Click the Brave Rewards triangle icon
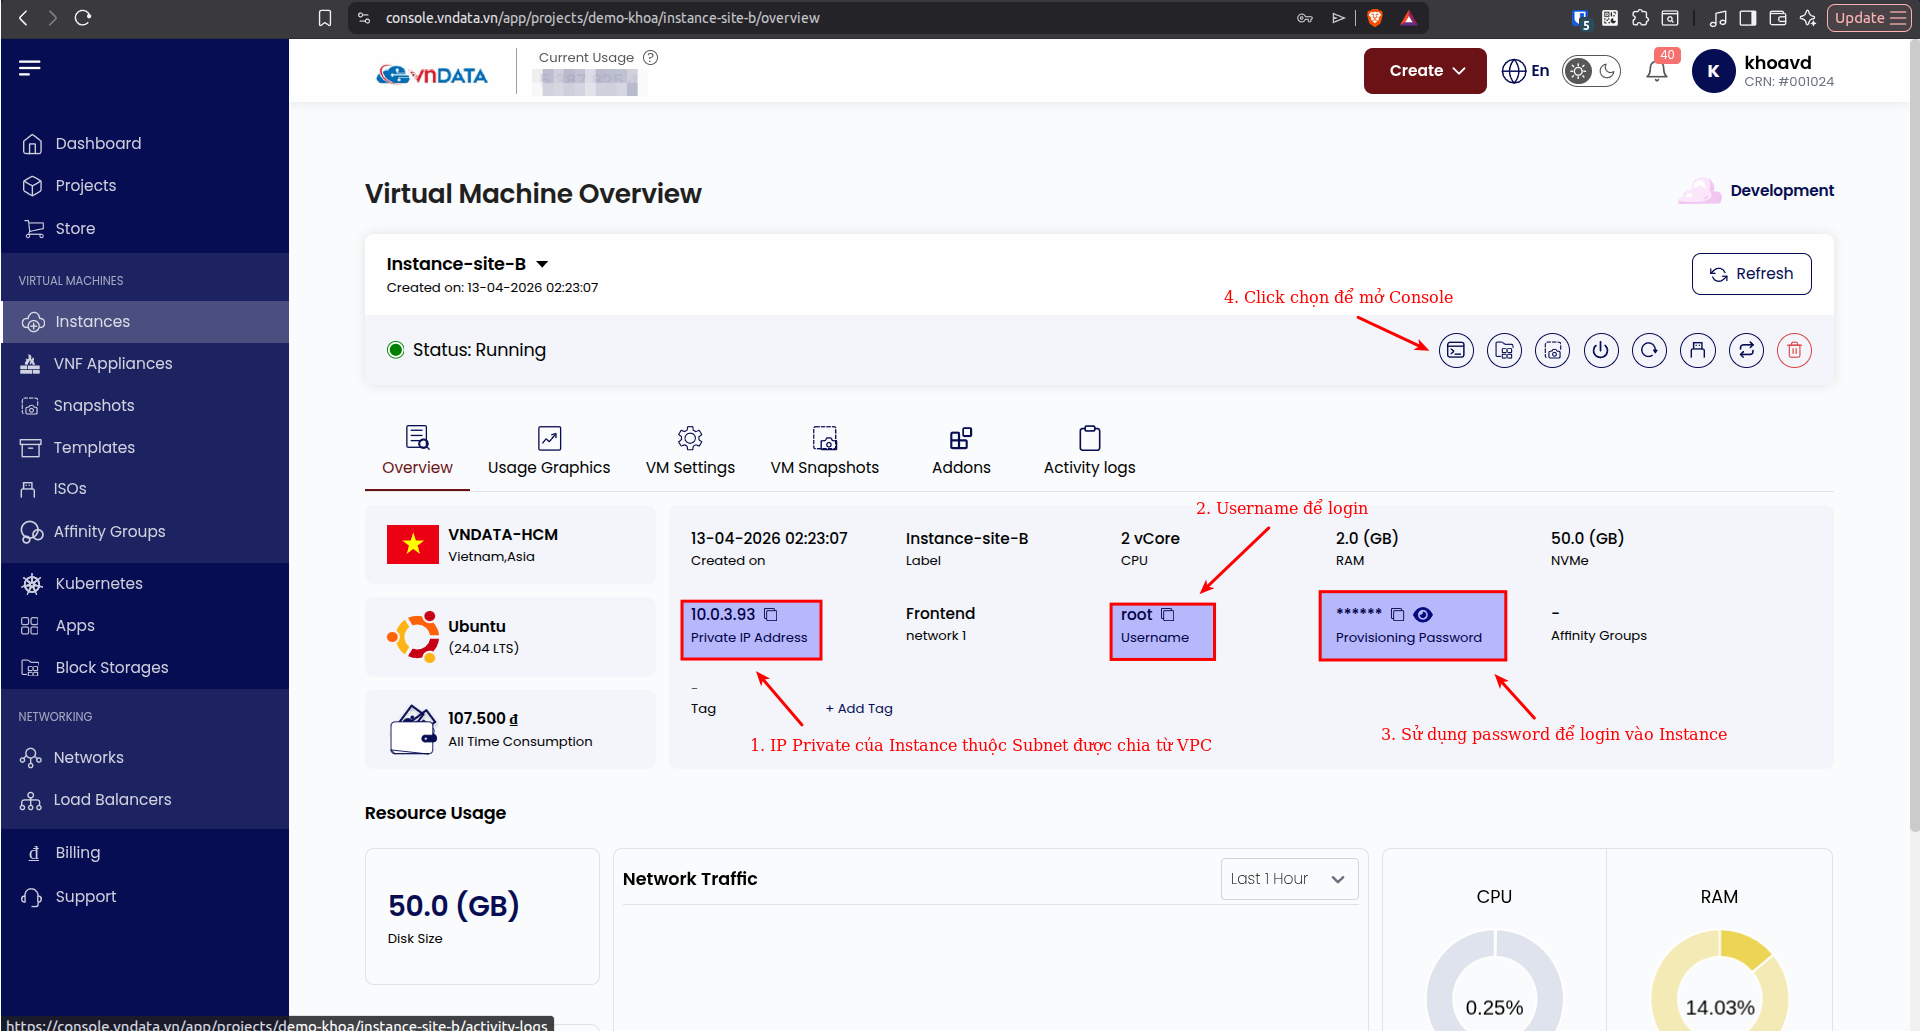The image size is (1920, 1031). pos(1408,17)
